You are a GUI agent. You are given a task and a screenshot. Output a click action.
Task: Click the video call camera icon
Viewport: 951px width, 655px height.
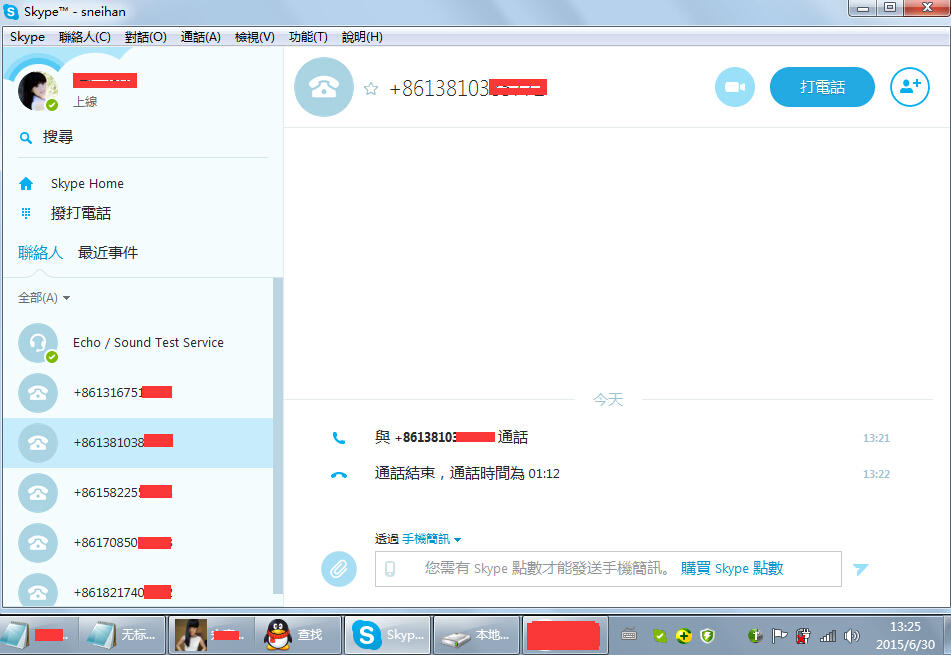click(734, 87)
